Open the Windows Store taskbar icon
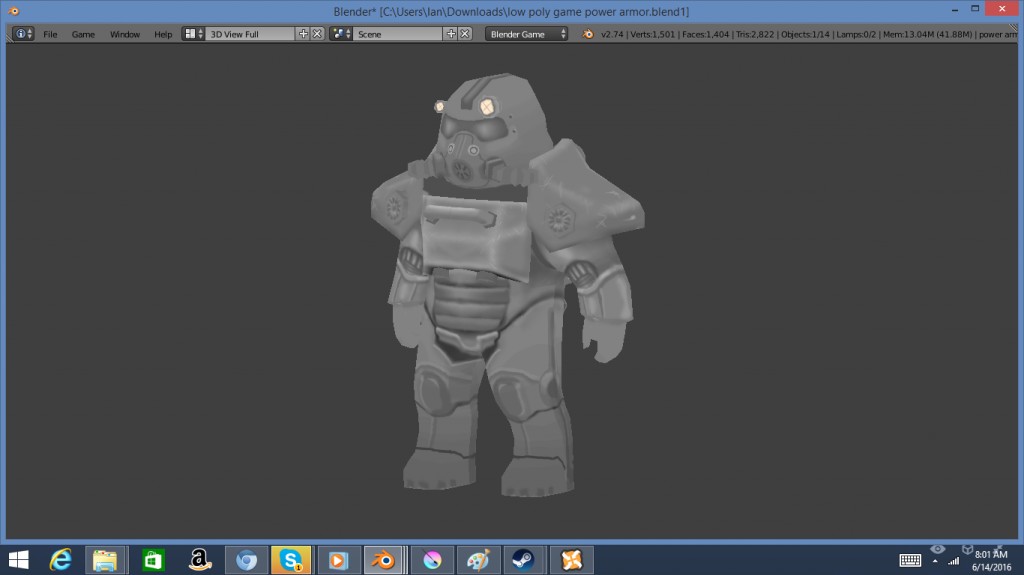Image resolution: width=1024 pixels, height=575 pixels. pyautogui.click(x=153, y=560)
